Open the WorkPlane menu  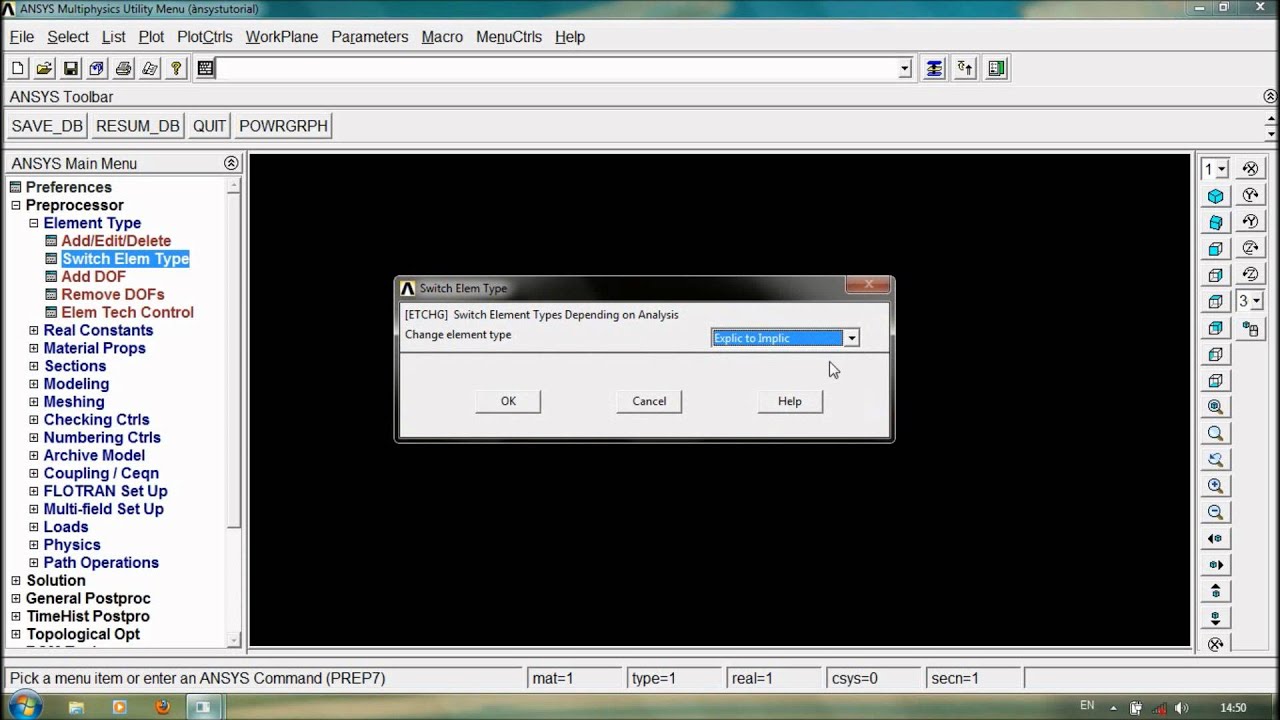coord(282,37)
